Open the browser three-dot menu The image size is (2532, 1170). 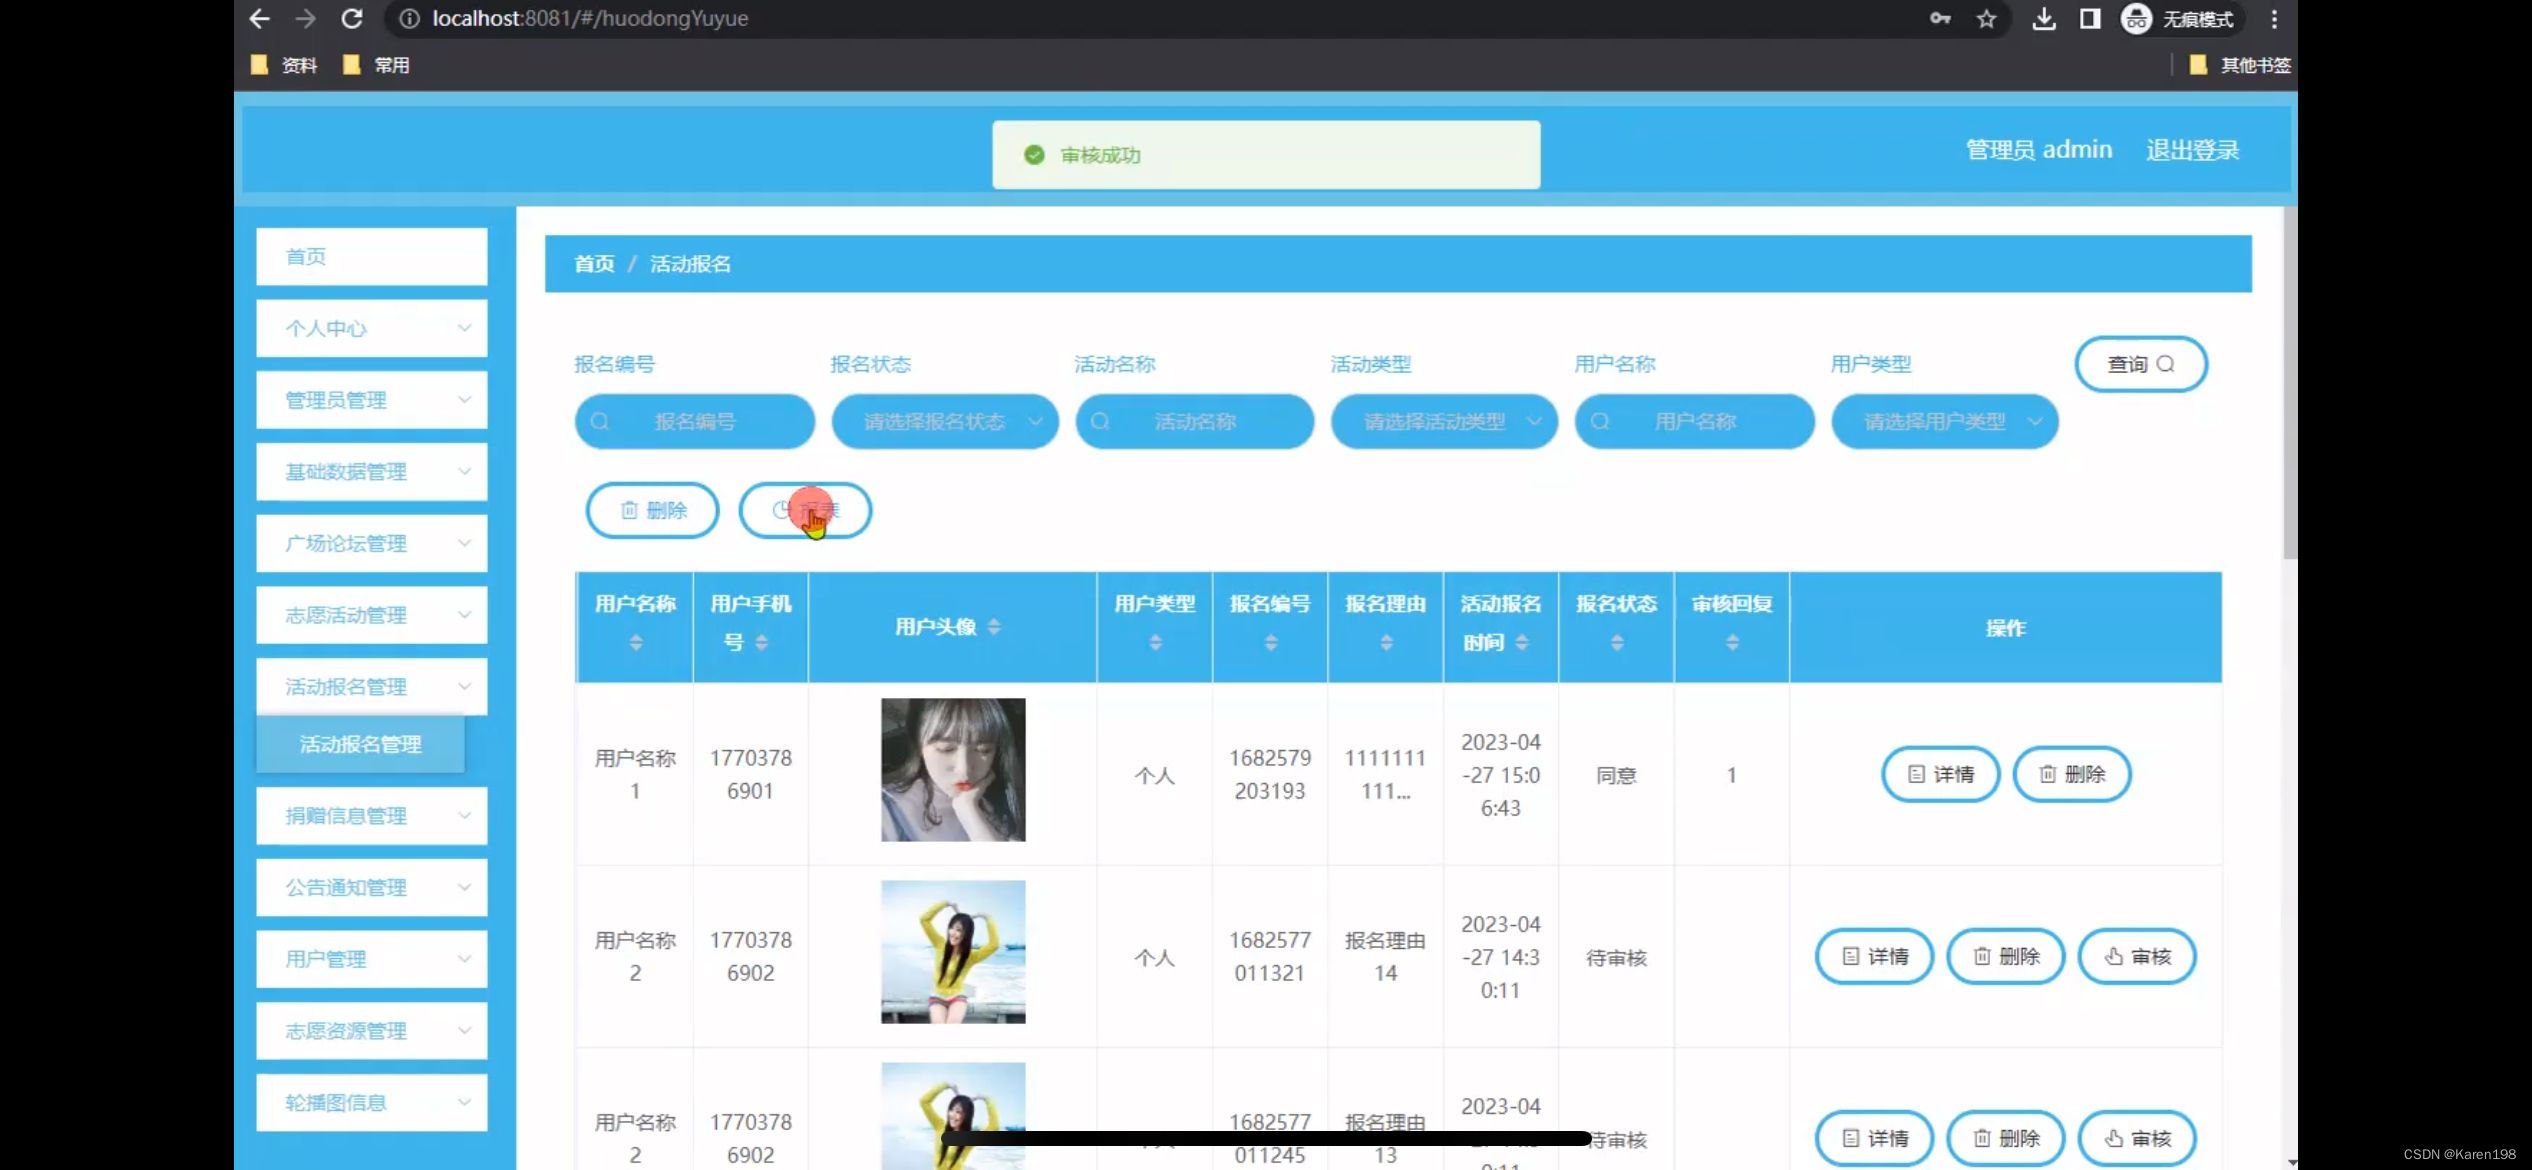(x=2274, y=18)
